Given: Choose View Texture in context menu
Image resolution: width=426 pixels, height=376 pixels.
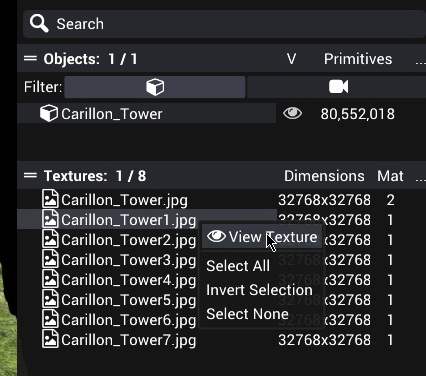Looking at the screenshot, I should pos(262,237).
